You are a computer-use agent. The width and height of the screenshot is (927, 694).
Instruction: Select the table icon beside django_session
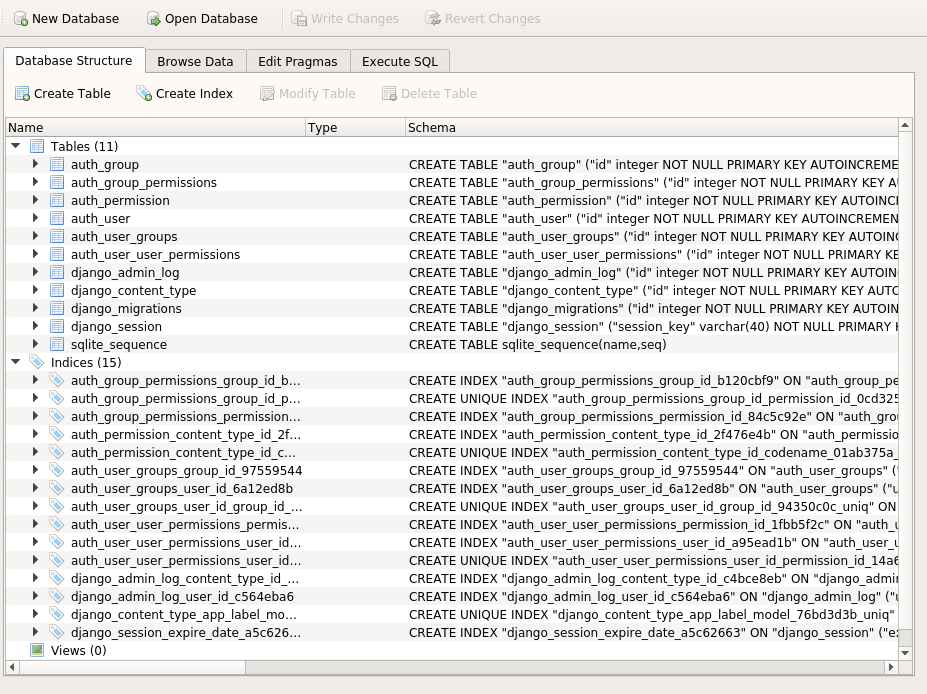(x=57, y=326)
